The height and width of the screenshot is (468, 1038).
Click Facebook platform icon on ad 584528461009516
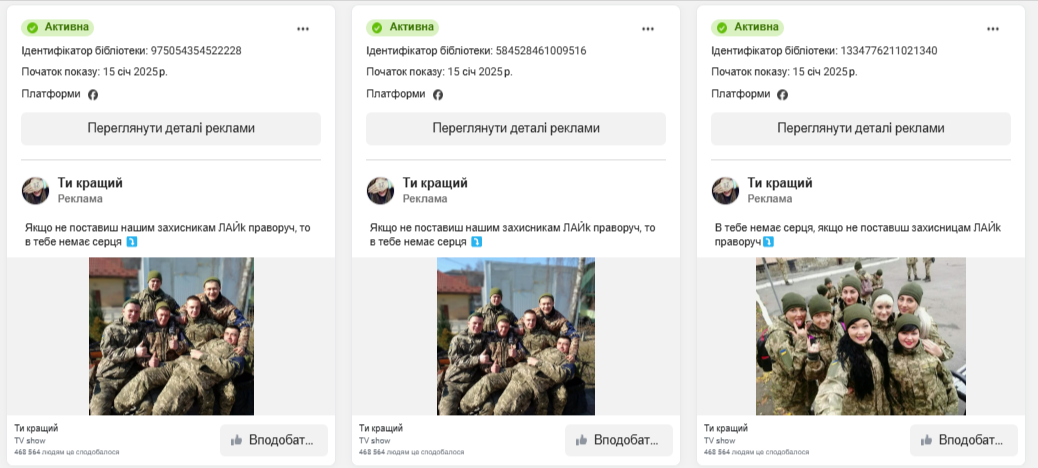[438, 95]
